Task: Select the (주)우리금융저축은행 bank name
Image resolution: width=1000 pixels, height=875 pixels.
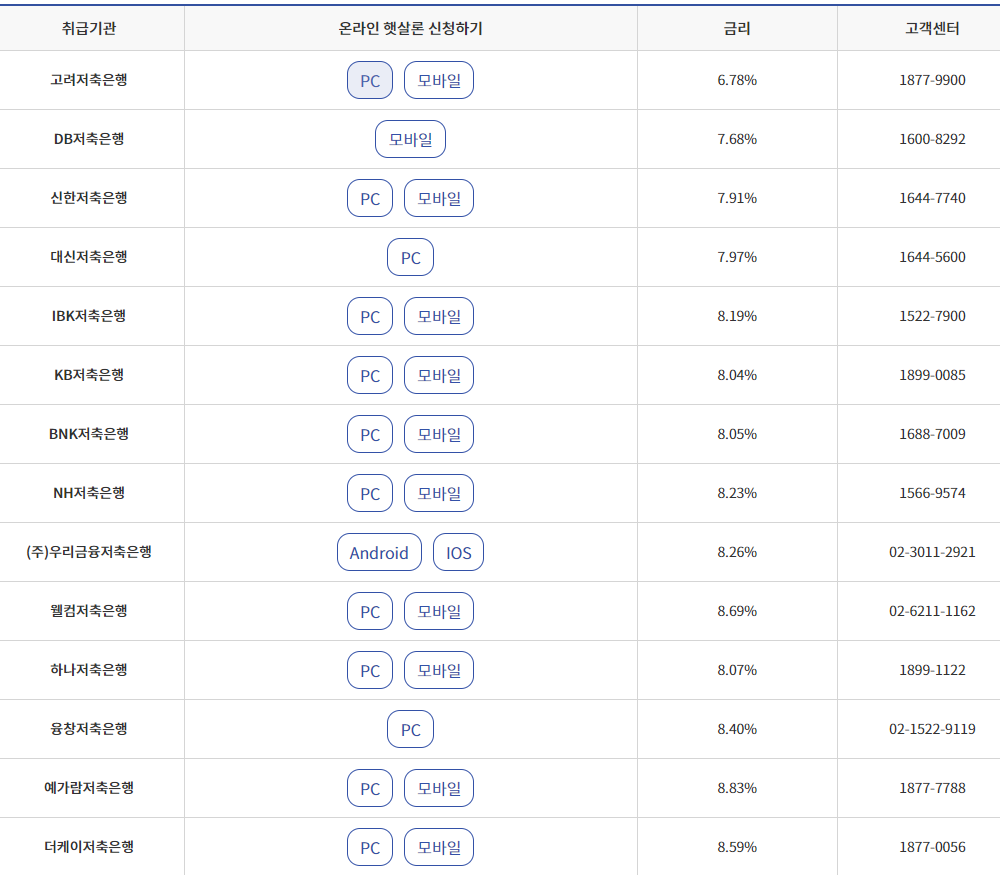Action: tap(89, 552)
